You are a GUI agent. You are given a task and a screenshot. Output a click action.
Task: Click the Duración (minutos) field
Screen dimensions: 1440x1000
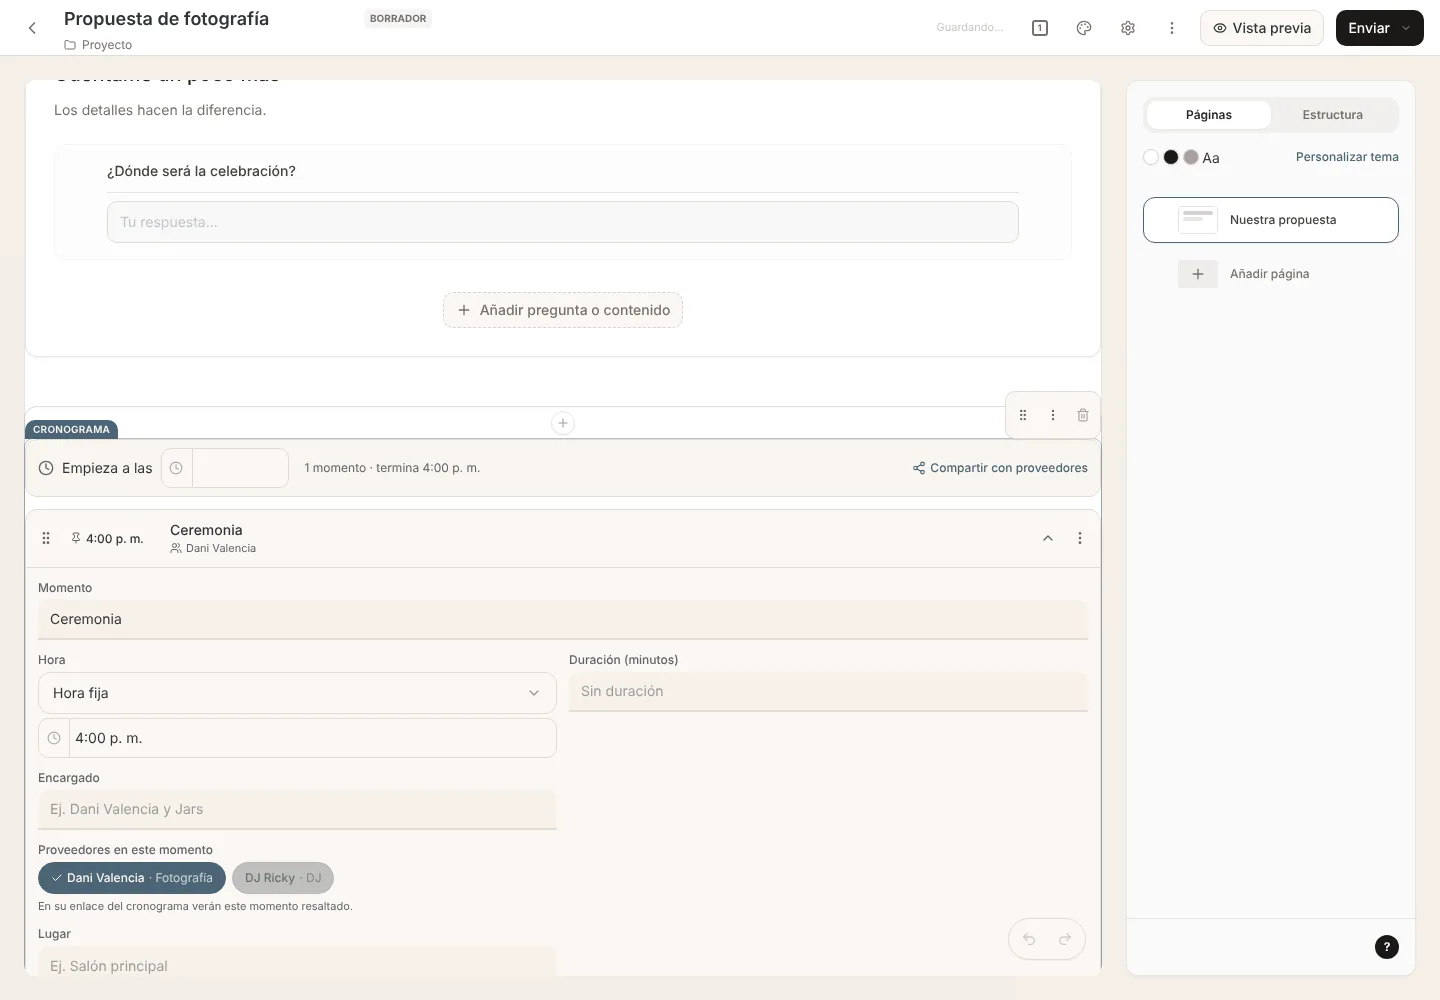(x=828, y=692)
